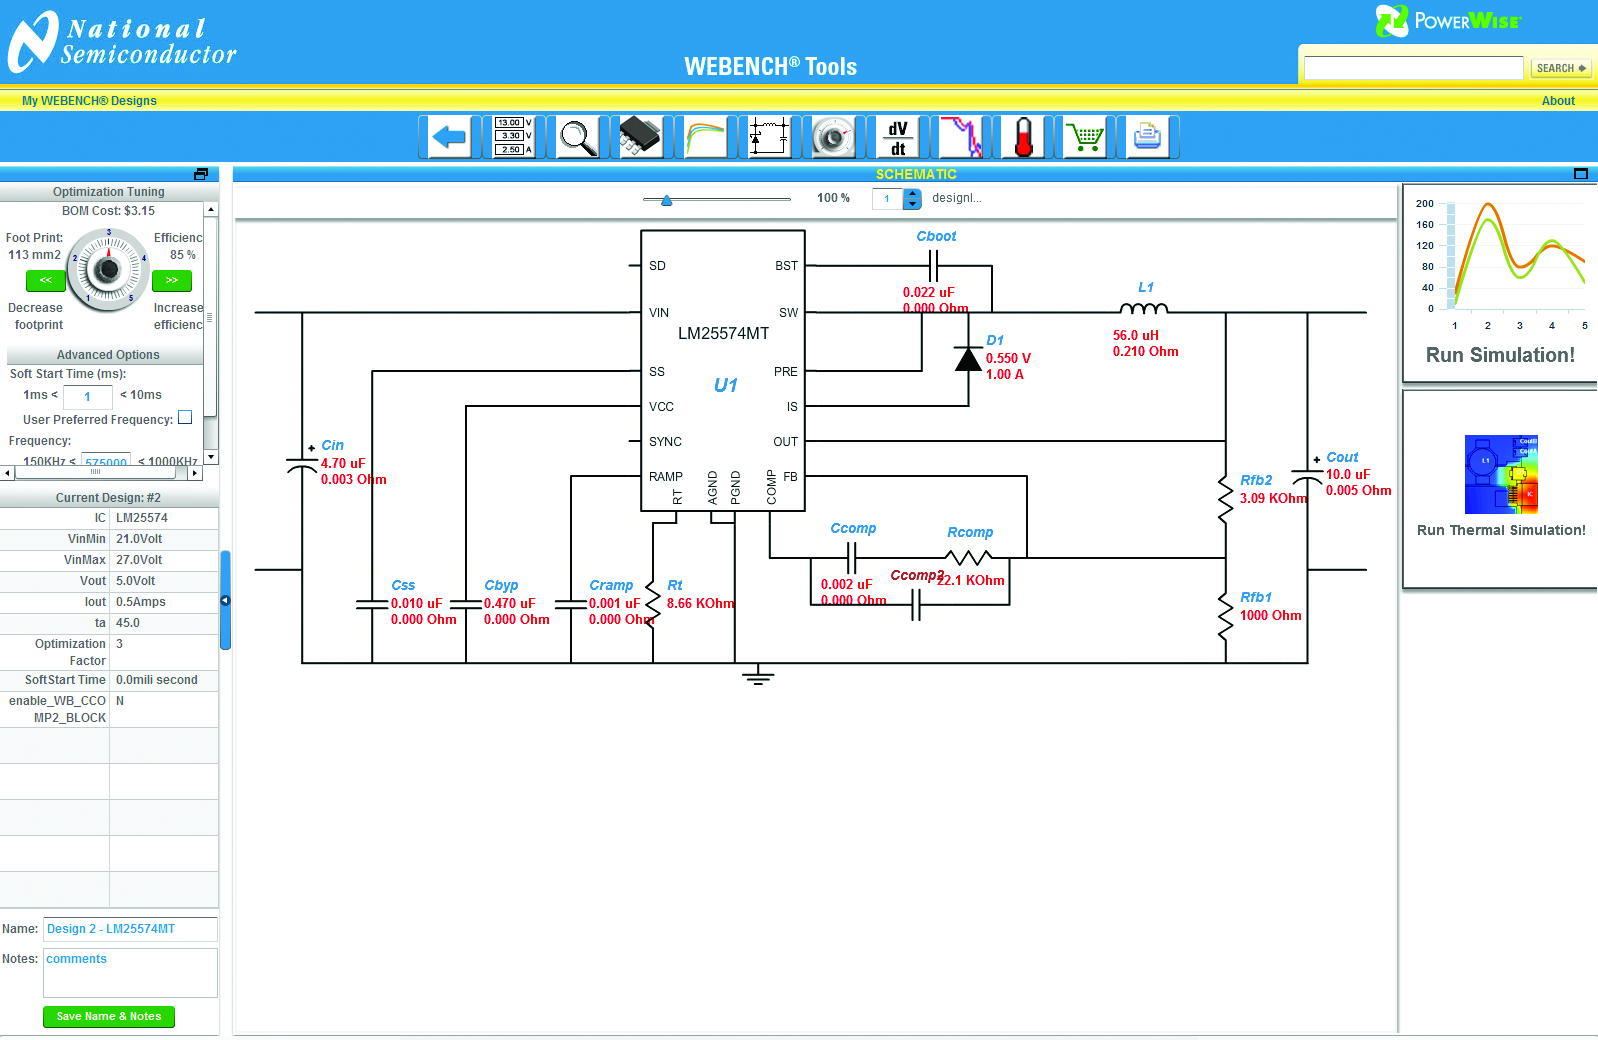Toggle the User Preferred Frequency checkbox
Viewport: 1598px width, 1040px height.
pyautogui.click(x=185, y=418)
